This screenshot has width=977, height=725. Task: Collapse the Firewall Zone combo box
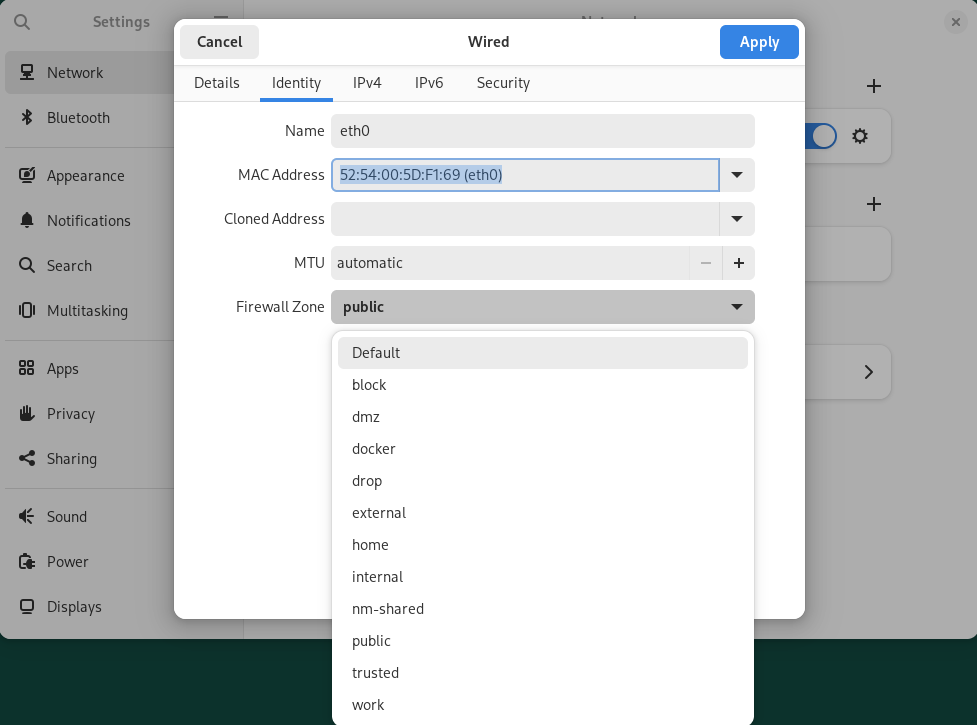tap(543, 307)
